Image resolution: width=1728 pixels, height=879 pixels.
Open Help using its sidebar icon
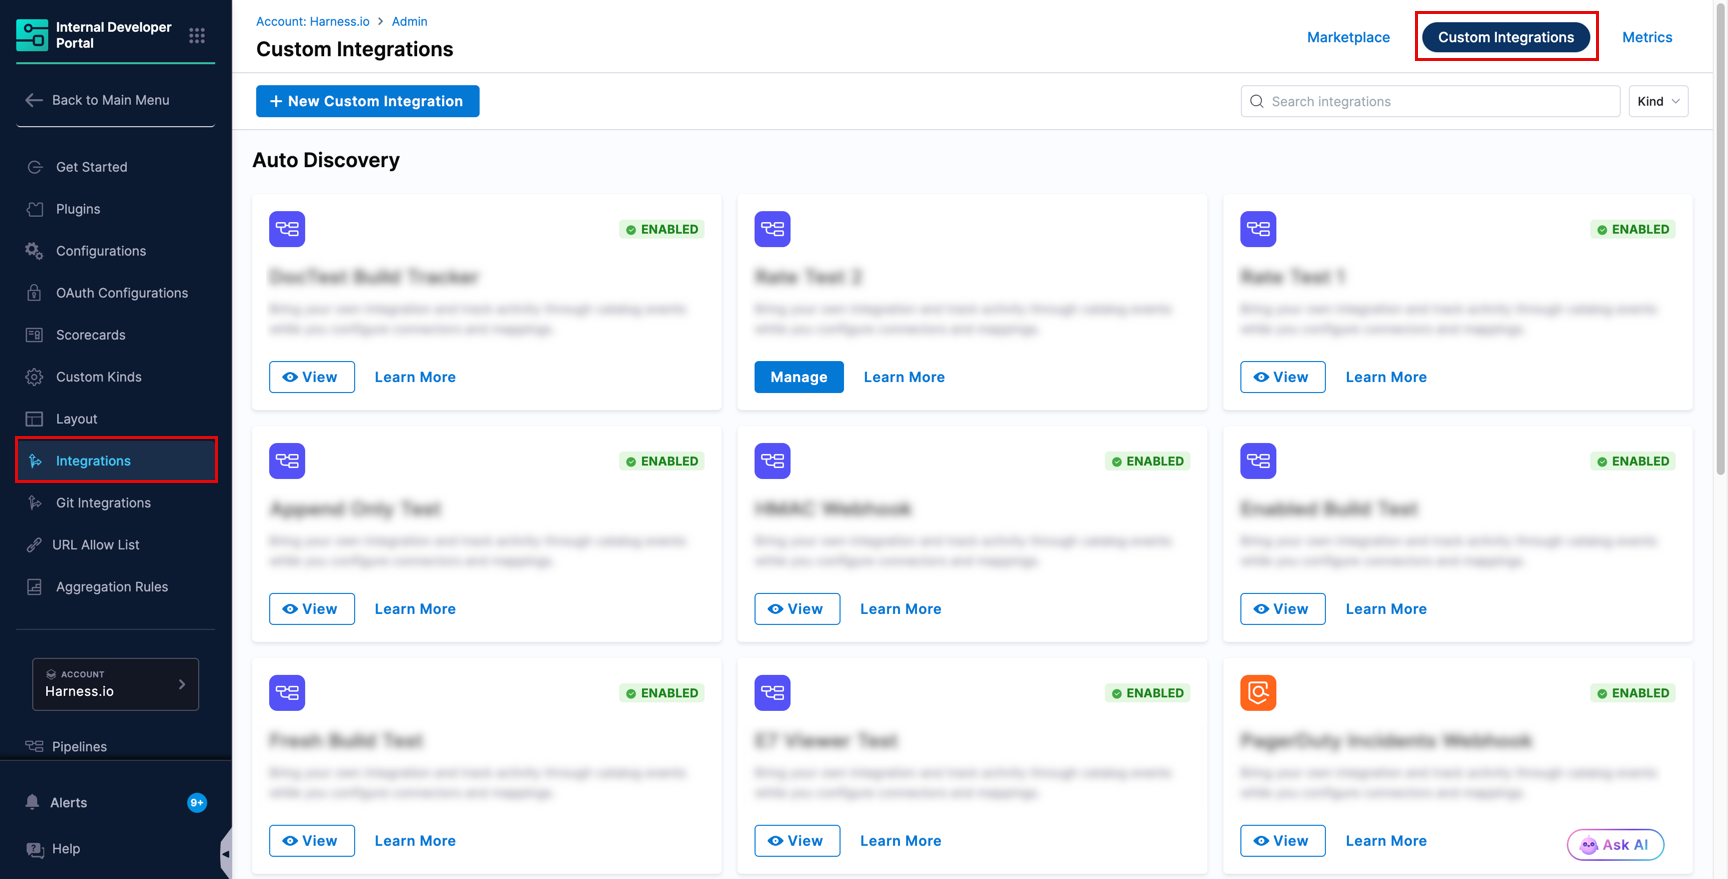(x=35, y=849)
